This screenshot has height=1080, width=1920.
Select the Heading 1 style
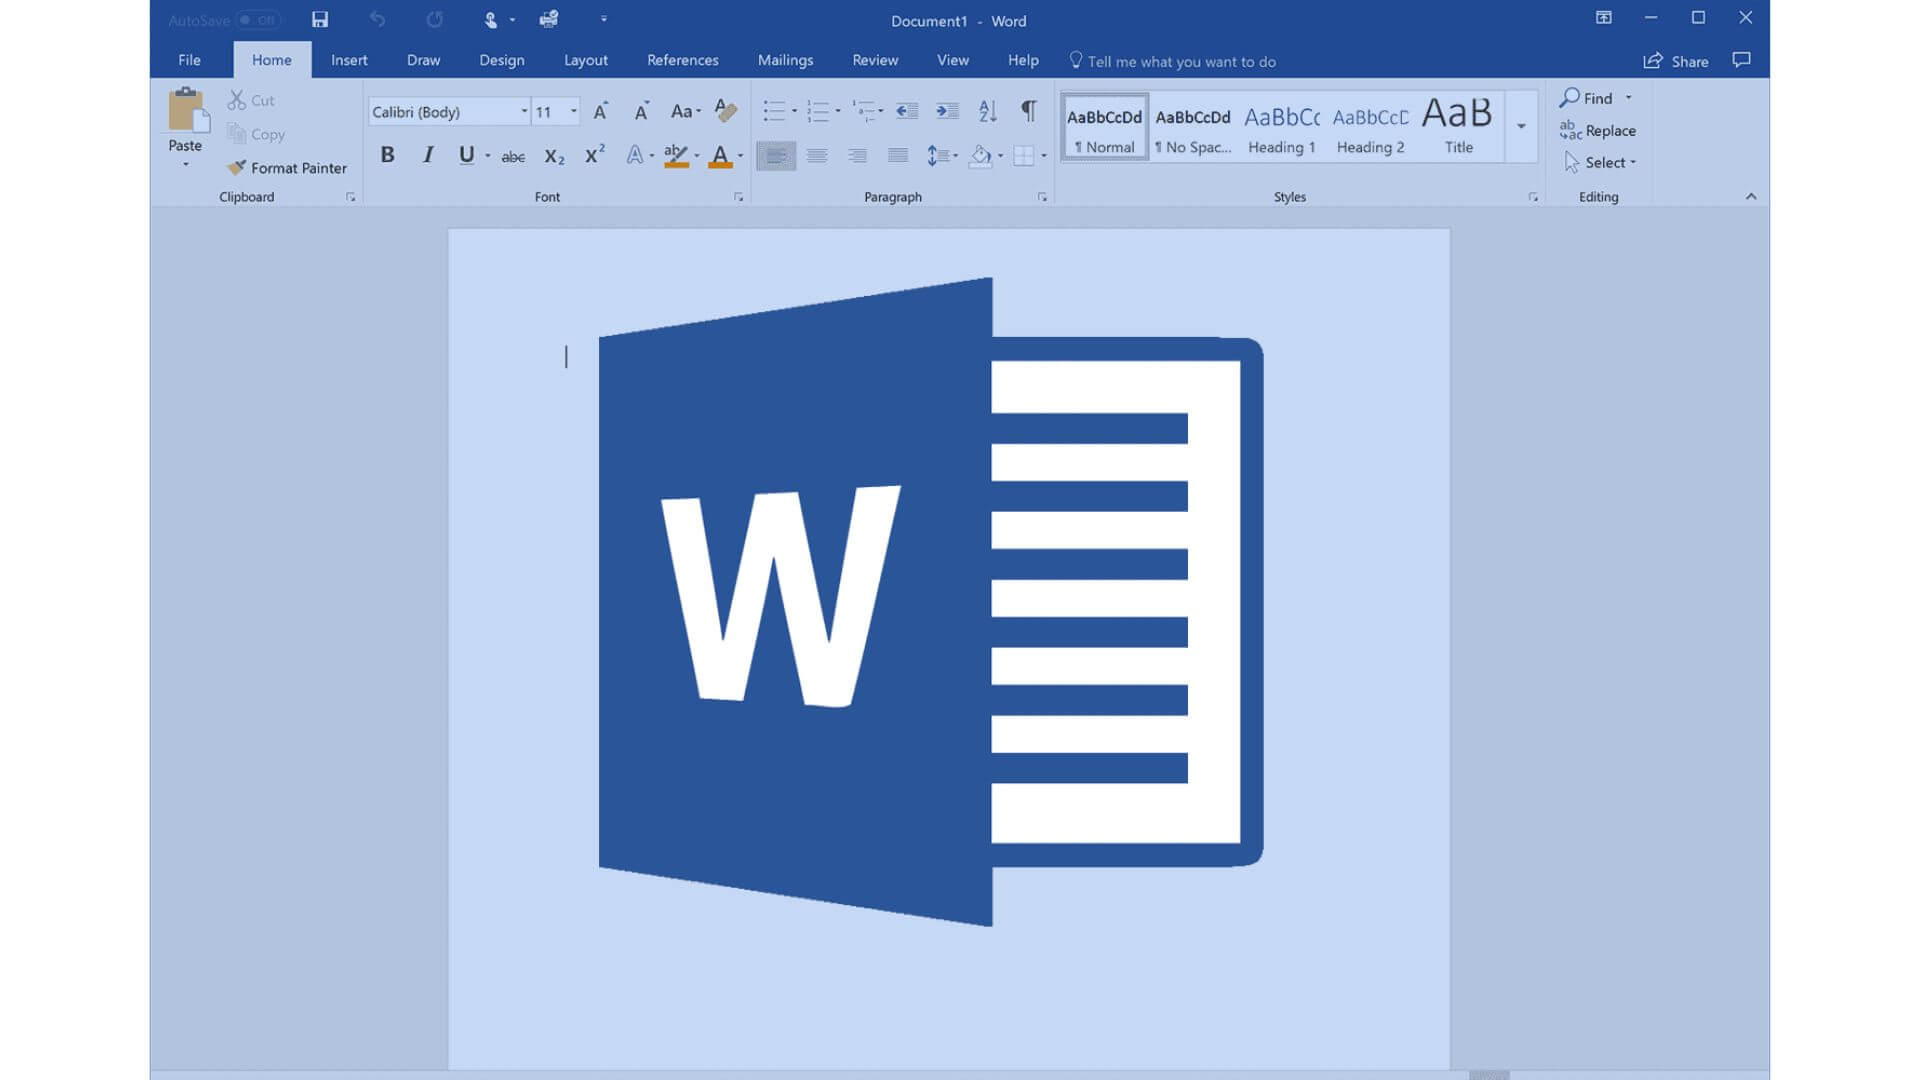click(x=1281, y=127)
